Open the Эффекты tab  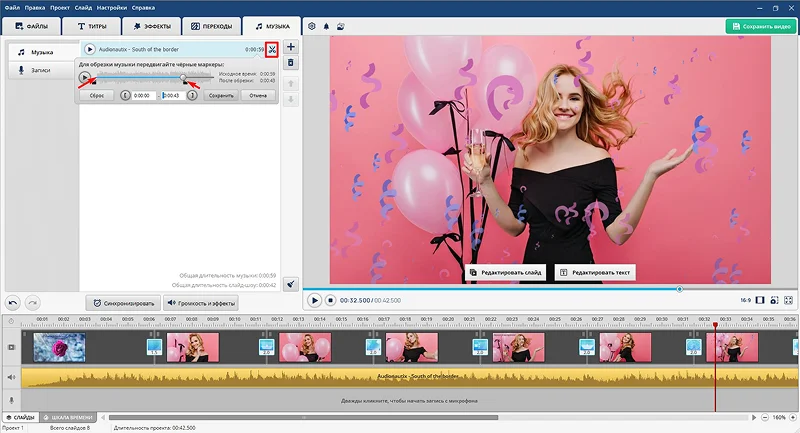[x=152, y=26]
